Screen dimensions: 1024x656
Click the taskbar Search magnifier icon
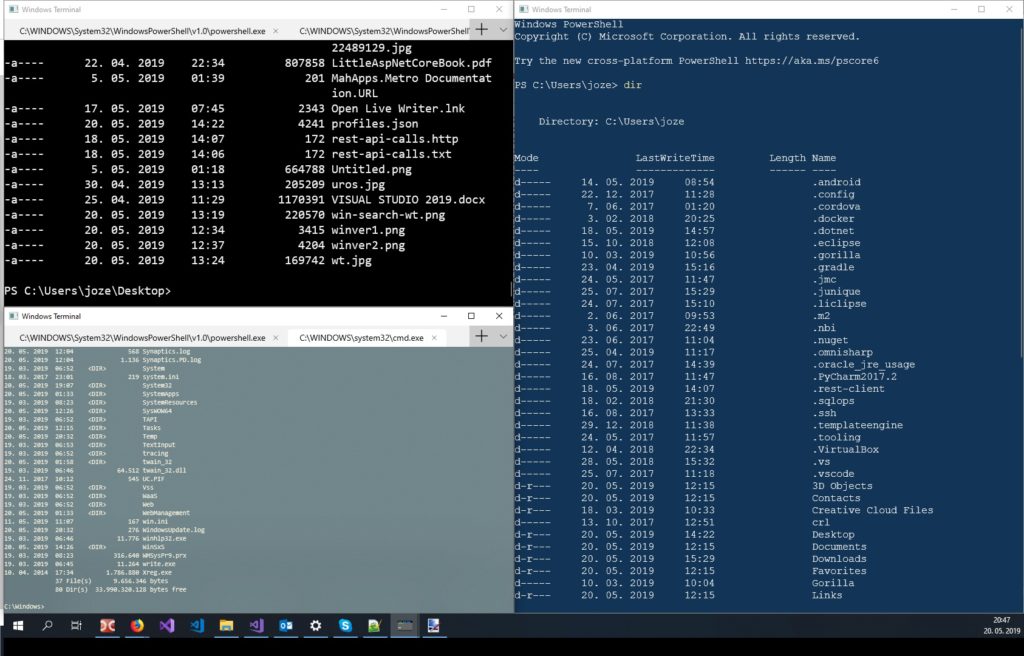[47, 626]
